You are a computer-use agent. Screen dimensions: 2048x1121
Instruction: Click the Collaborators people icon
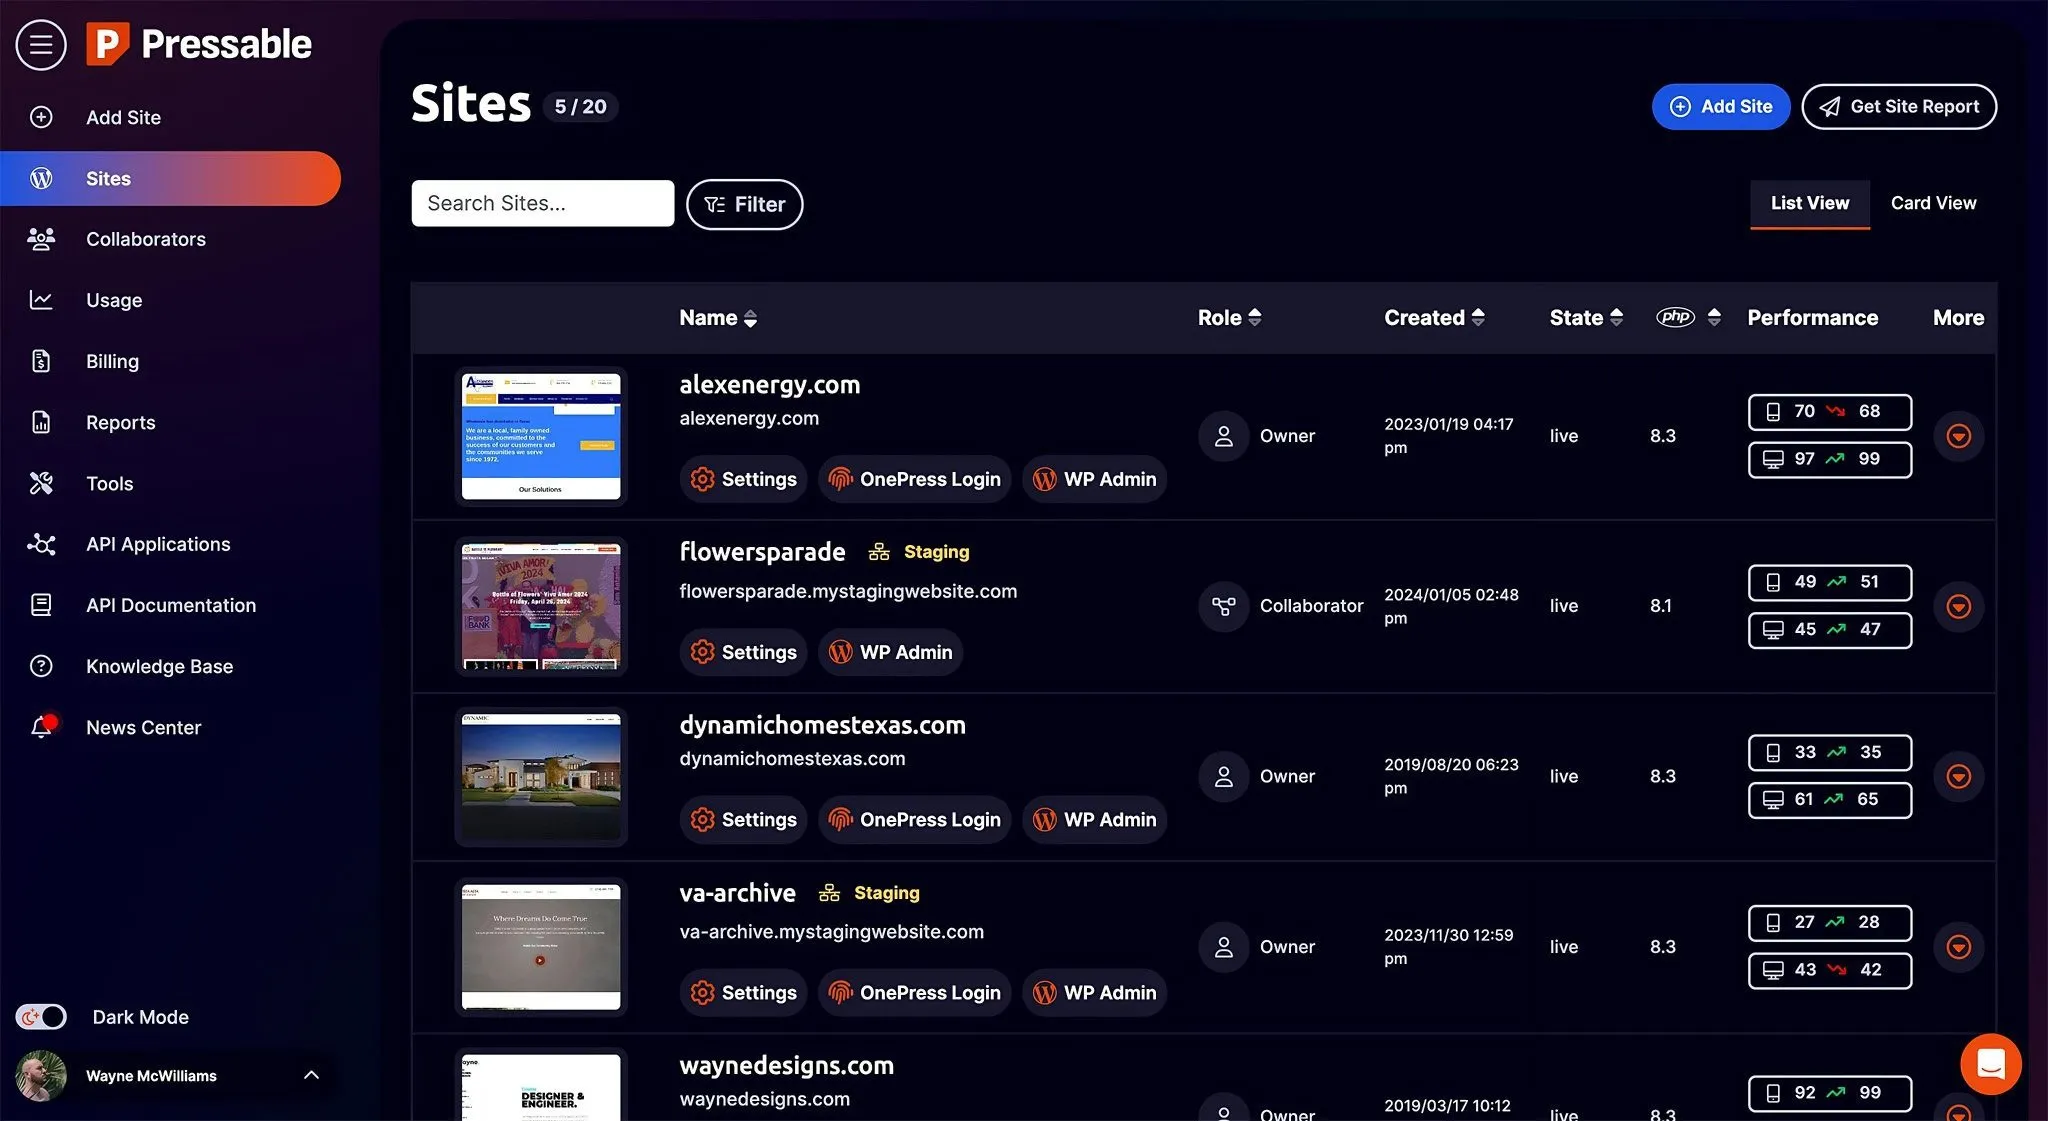click(41, 239)
